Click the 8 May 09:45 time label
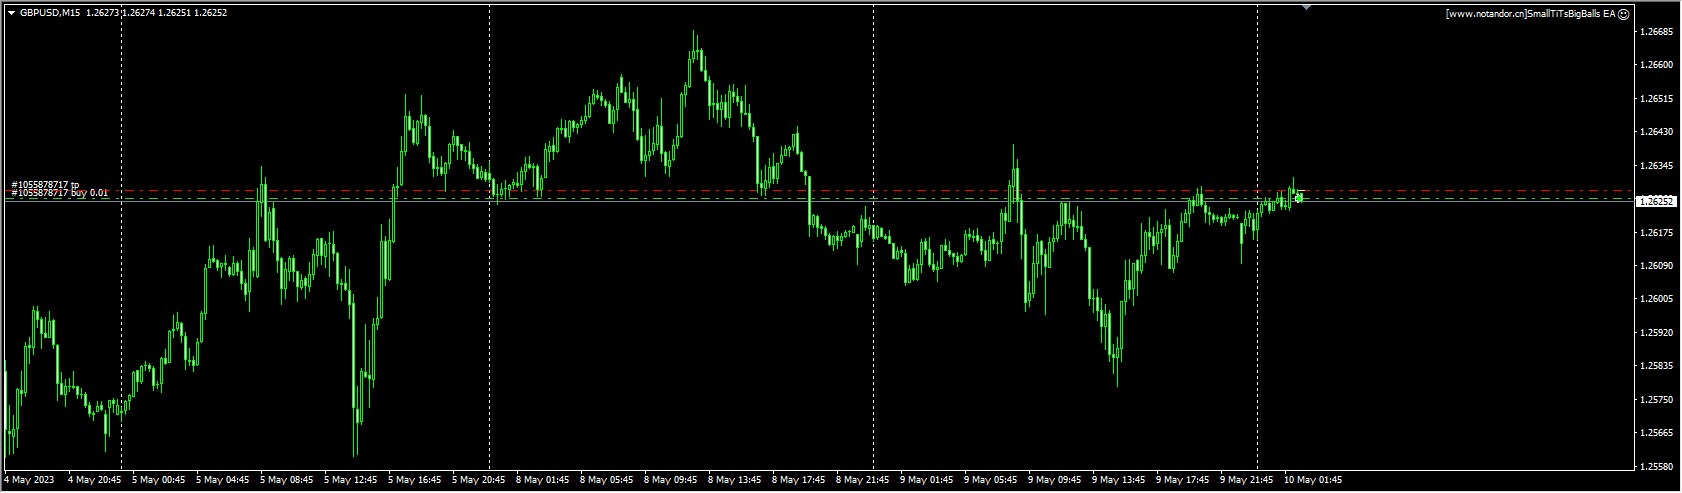Viewport: 1682px width, 493px height. [670, 481]
